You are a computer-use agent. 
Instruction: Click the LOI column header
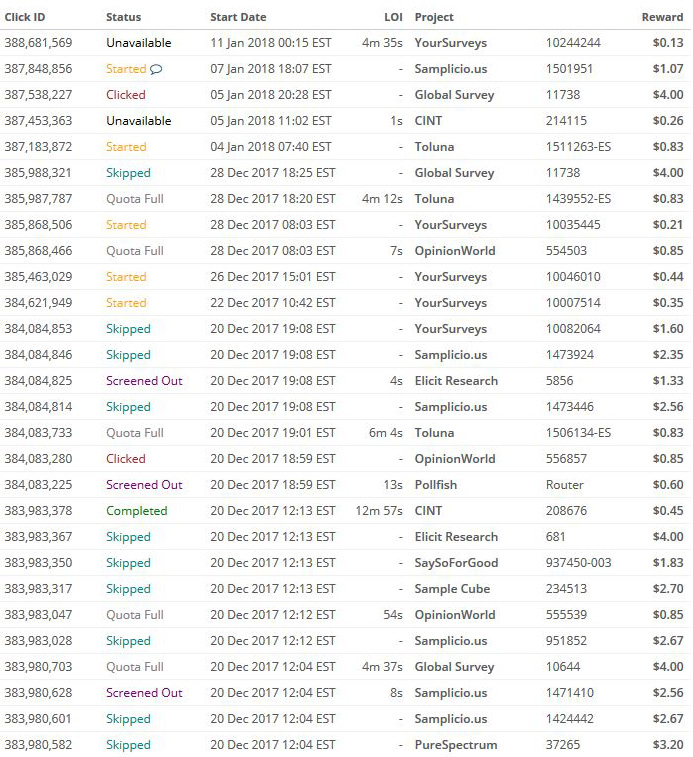[x=394, y=17]
